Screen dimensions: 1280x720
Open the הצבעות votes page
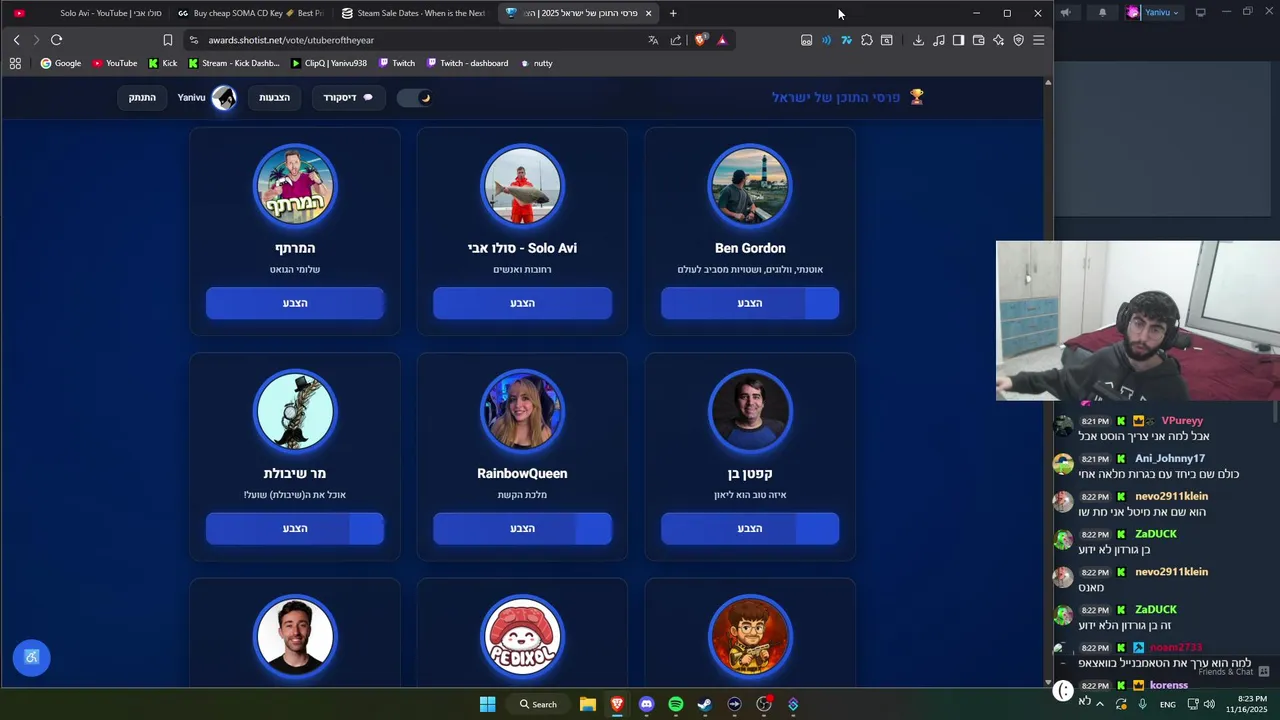pos(274,97)
